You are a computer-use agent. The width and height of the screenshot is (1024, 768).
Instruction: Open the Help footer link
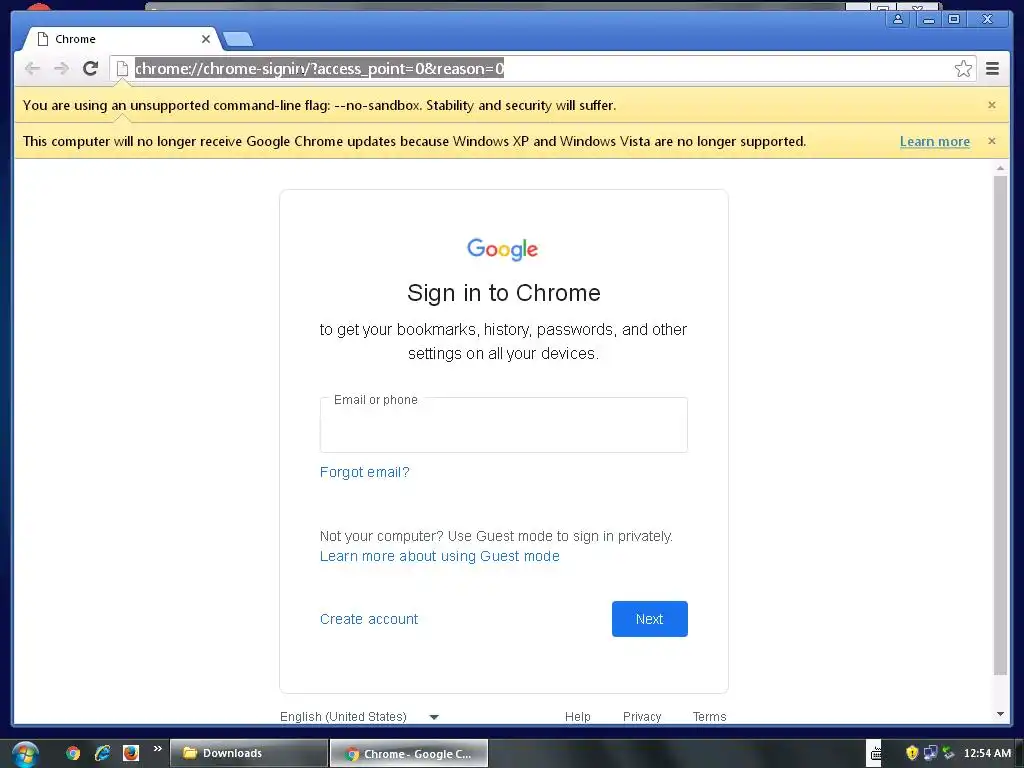pyautogui.click(x=577, y=716)
